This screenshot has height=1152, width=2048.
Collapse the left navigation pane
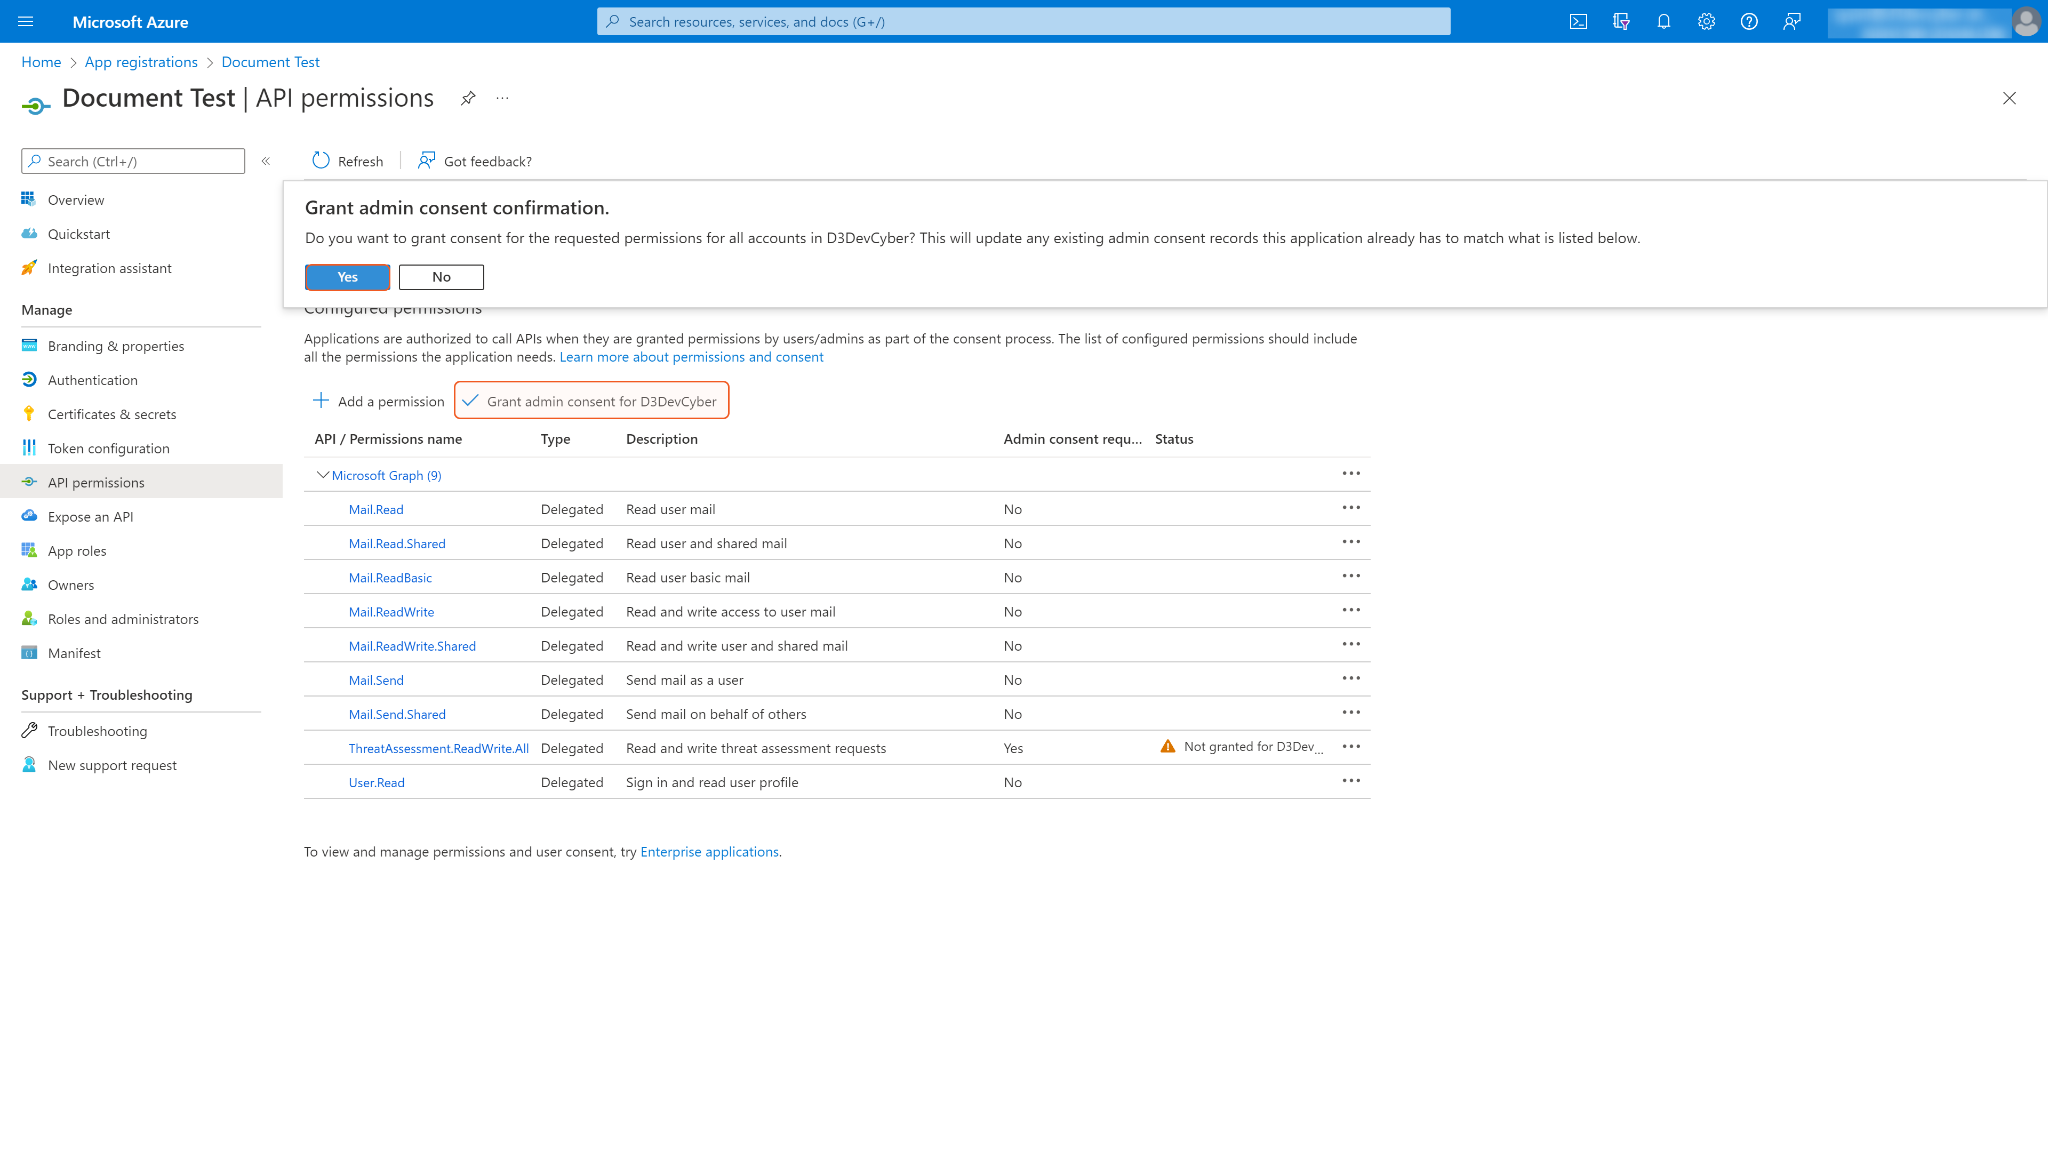pos(266,161)
